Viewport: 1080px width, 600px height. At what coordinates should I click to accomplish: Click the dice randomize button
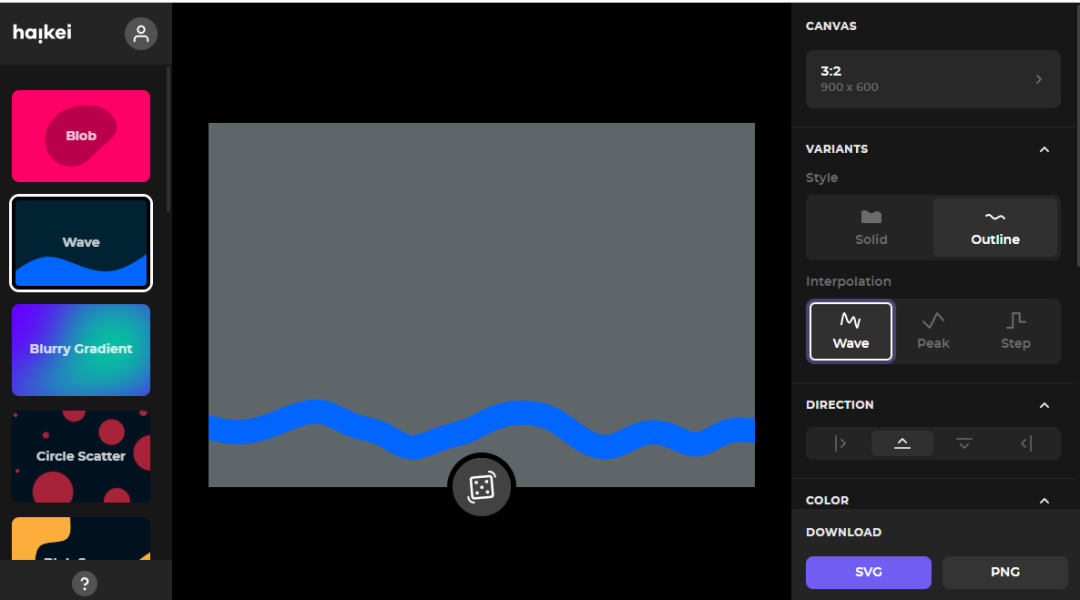[481, 487]
